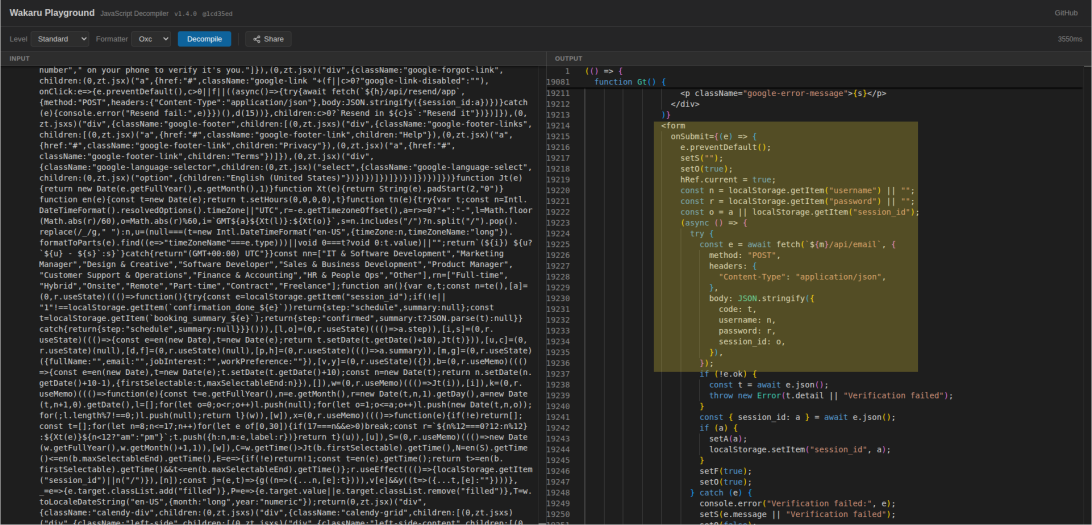Viewport: 1092px width, 525px height.
Task: Open the Formatter dropdown set to Oxc
Action: [x=151, y=39]
